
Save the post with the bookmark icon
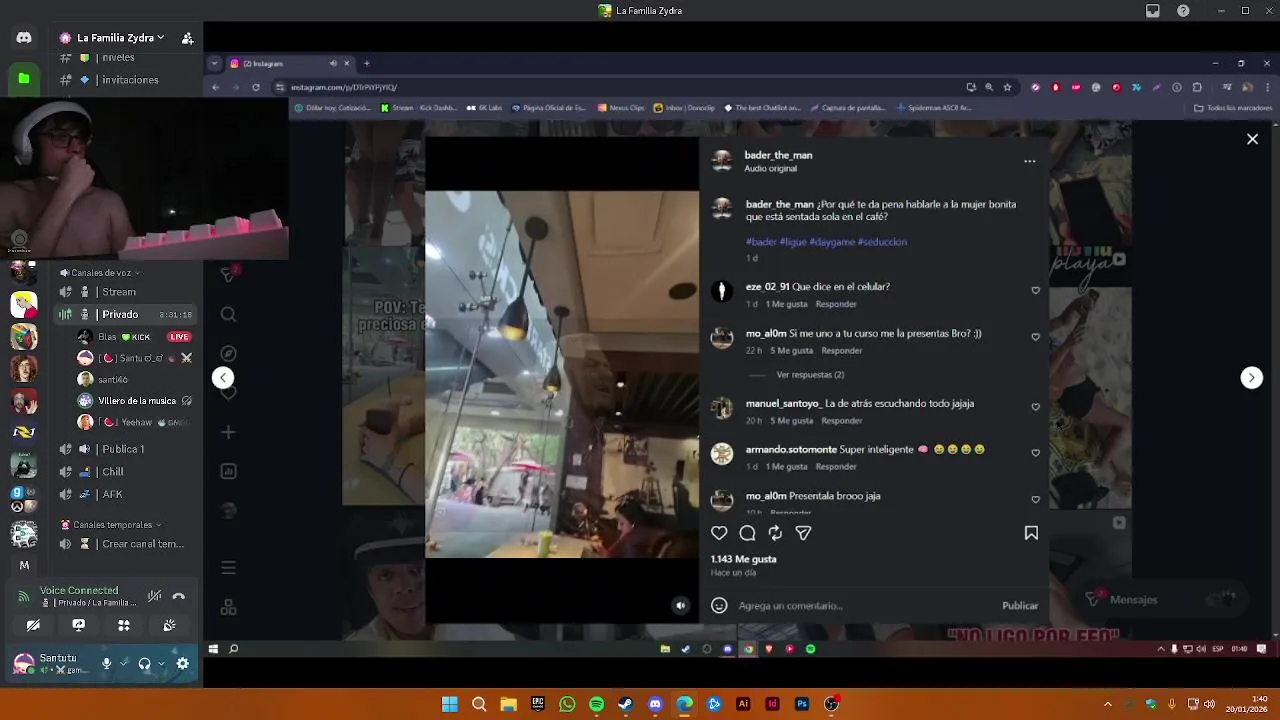click(x=1031, y=533)
